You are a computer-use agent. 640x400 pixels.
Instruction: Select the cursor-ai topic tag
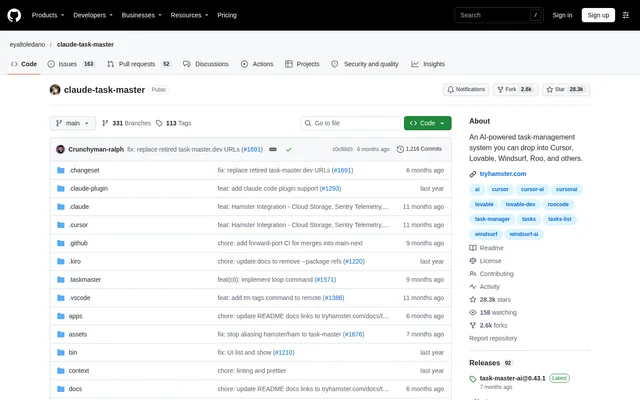tap(532, 189)
